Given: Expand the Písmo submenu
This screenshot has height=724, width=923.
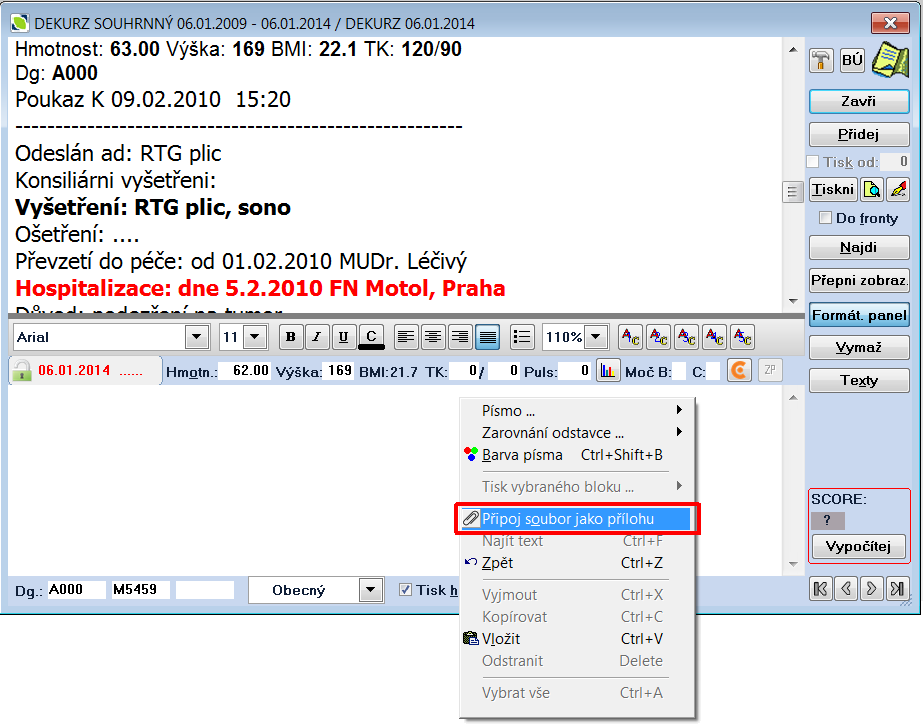Looking at the screenshot, I should pos(577,410).
